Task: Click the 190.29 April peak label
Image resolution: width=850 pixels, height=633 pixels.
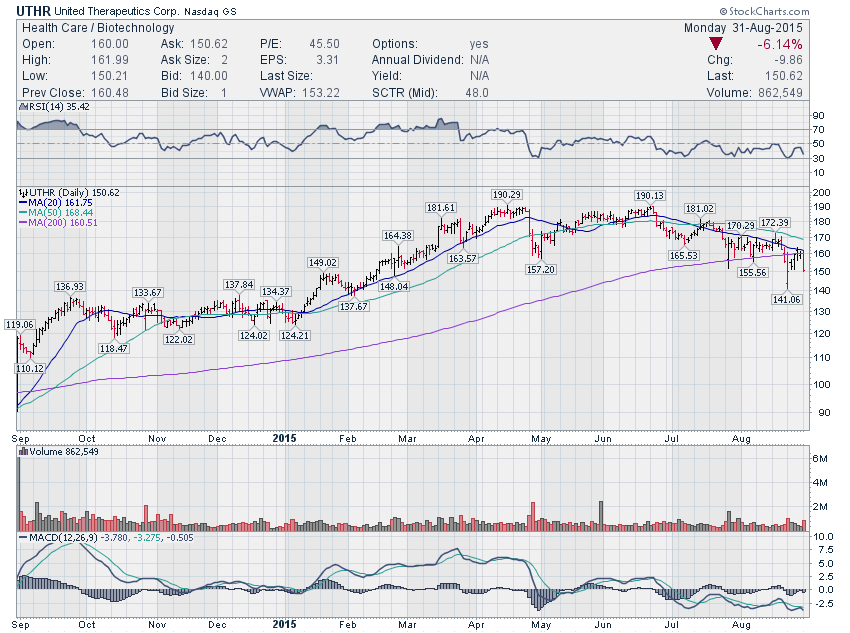Action: pyautogui.click(x=506, y=195)
